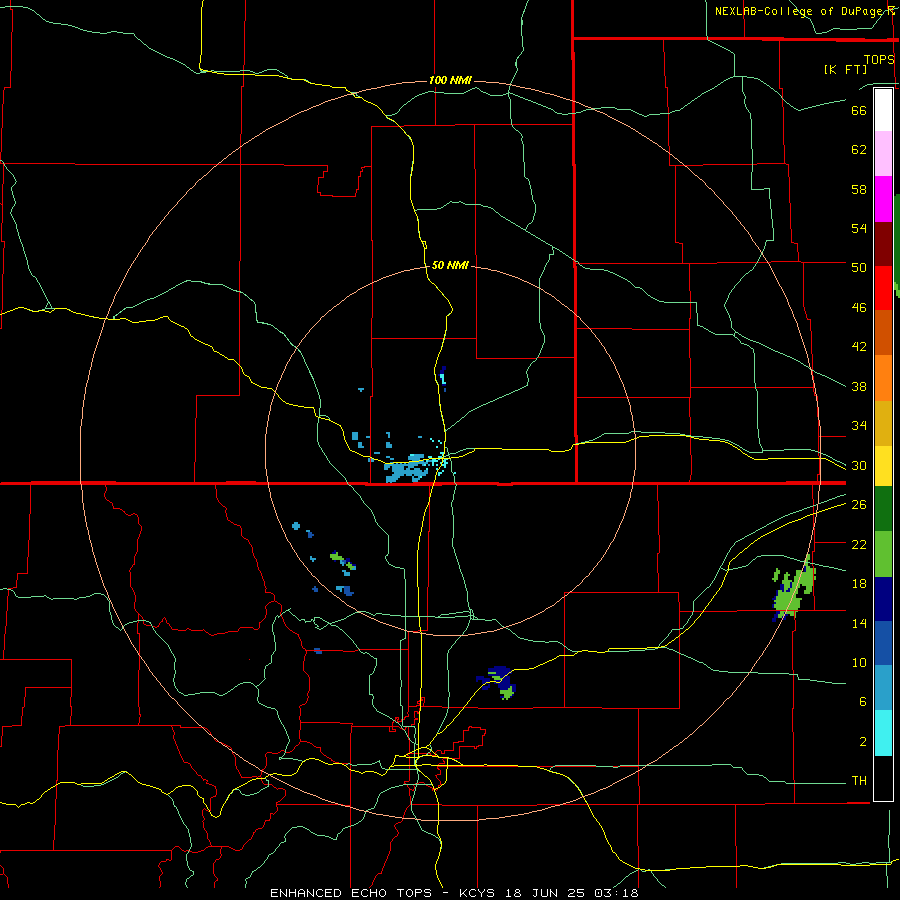Select the light blue legend swatch
Screen dimensions: 900x900
pos(883,688)
